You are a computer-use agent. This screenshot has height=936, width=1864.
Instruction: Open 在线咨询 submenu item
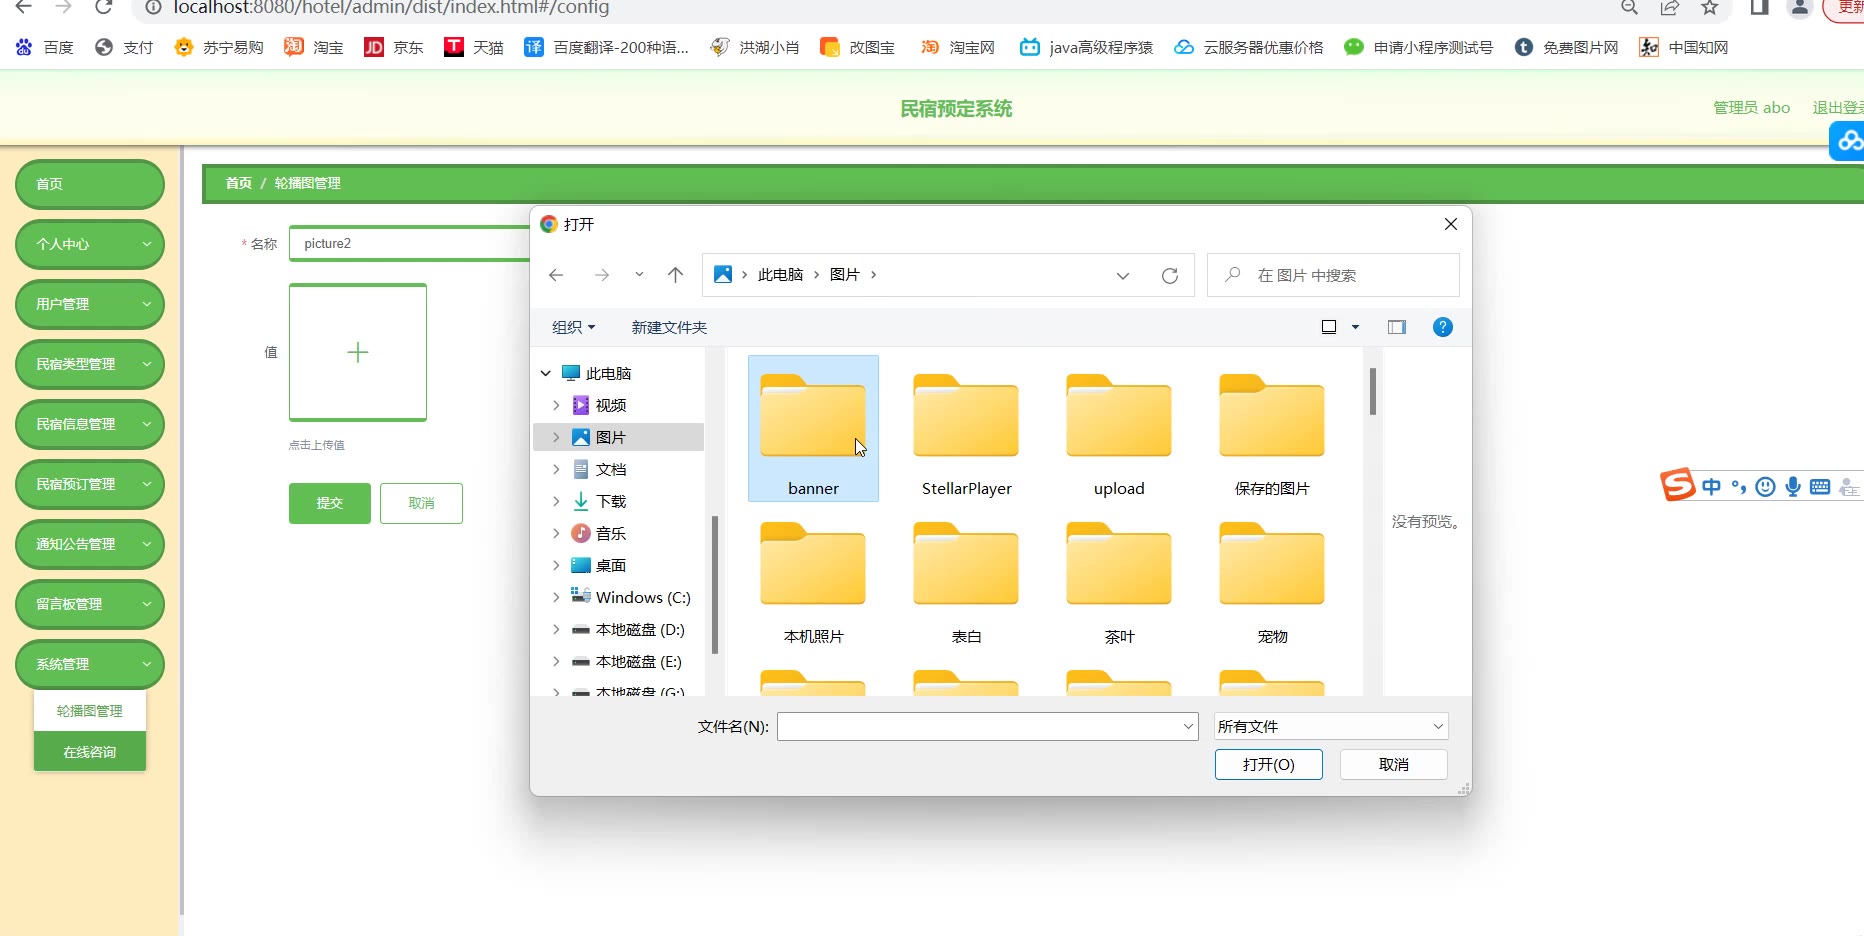pyautogui.click(x=90, y=752)
